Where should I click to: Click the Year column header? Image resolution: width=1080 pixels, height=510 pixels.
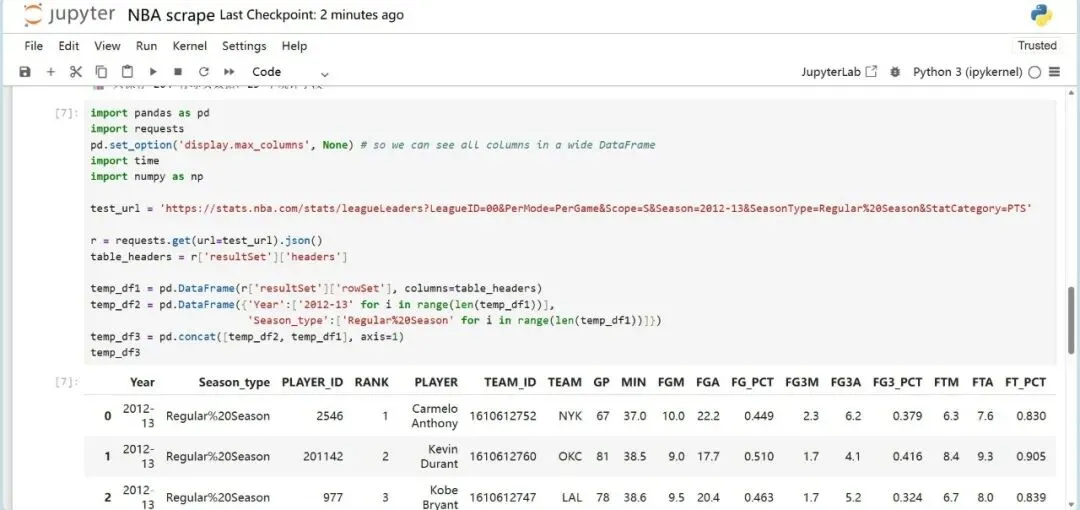coord(142,382)
